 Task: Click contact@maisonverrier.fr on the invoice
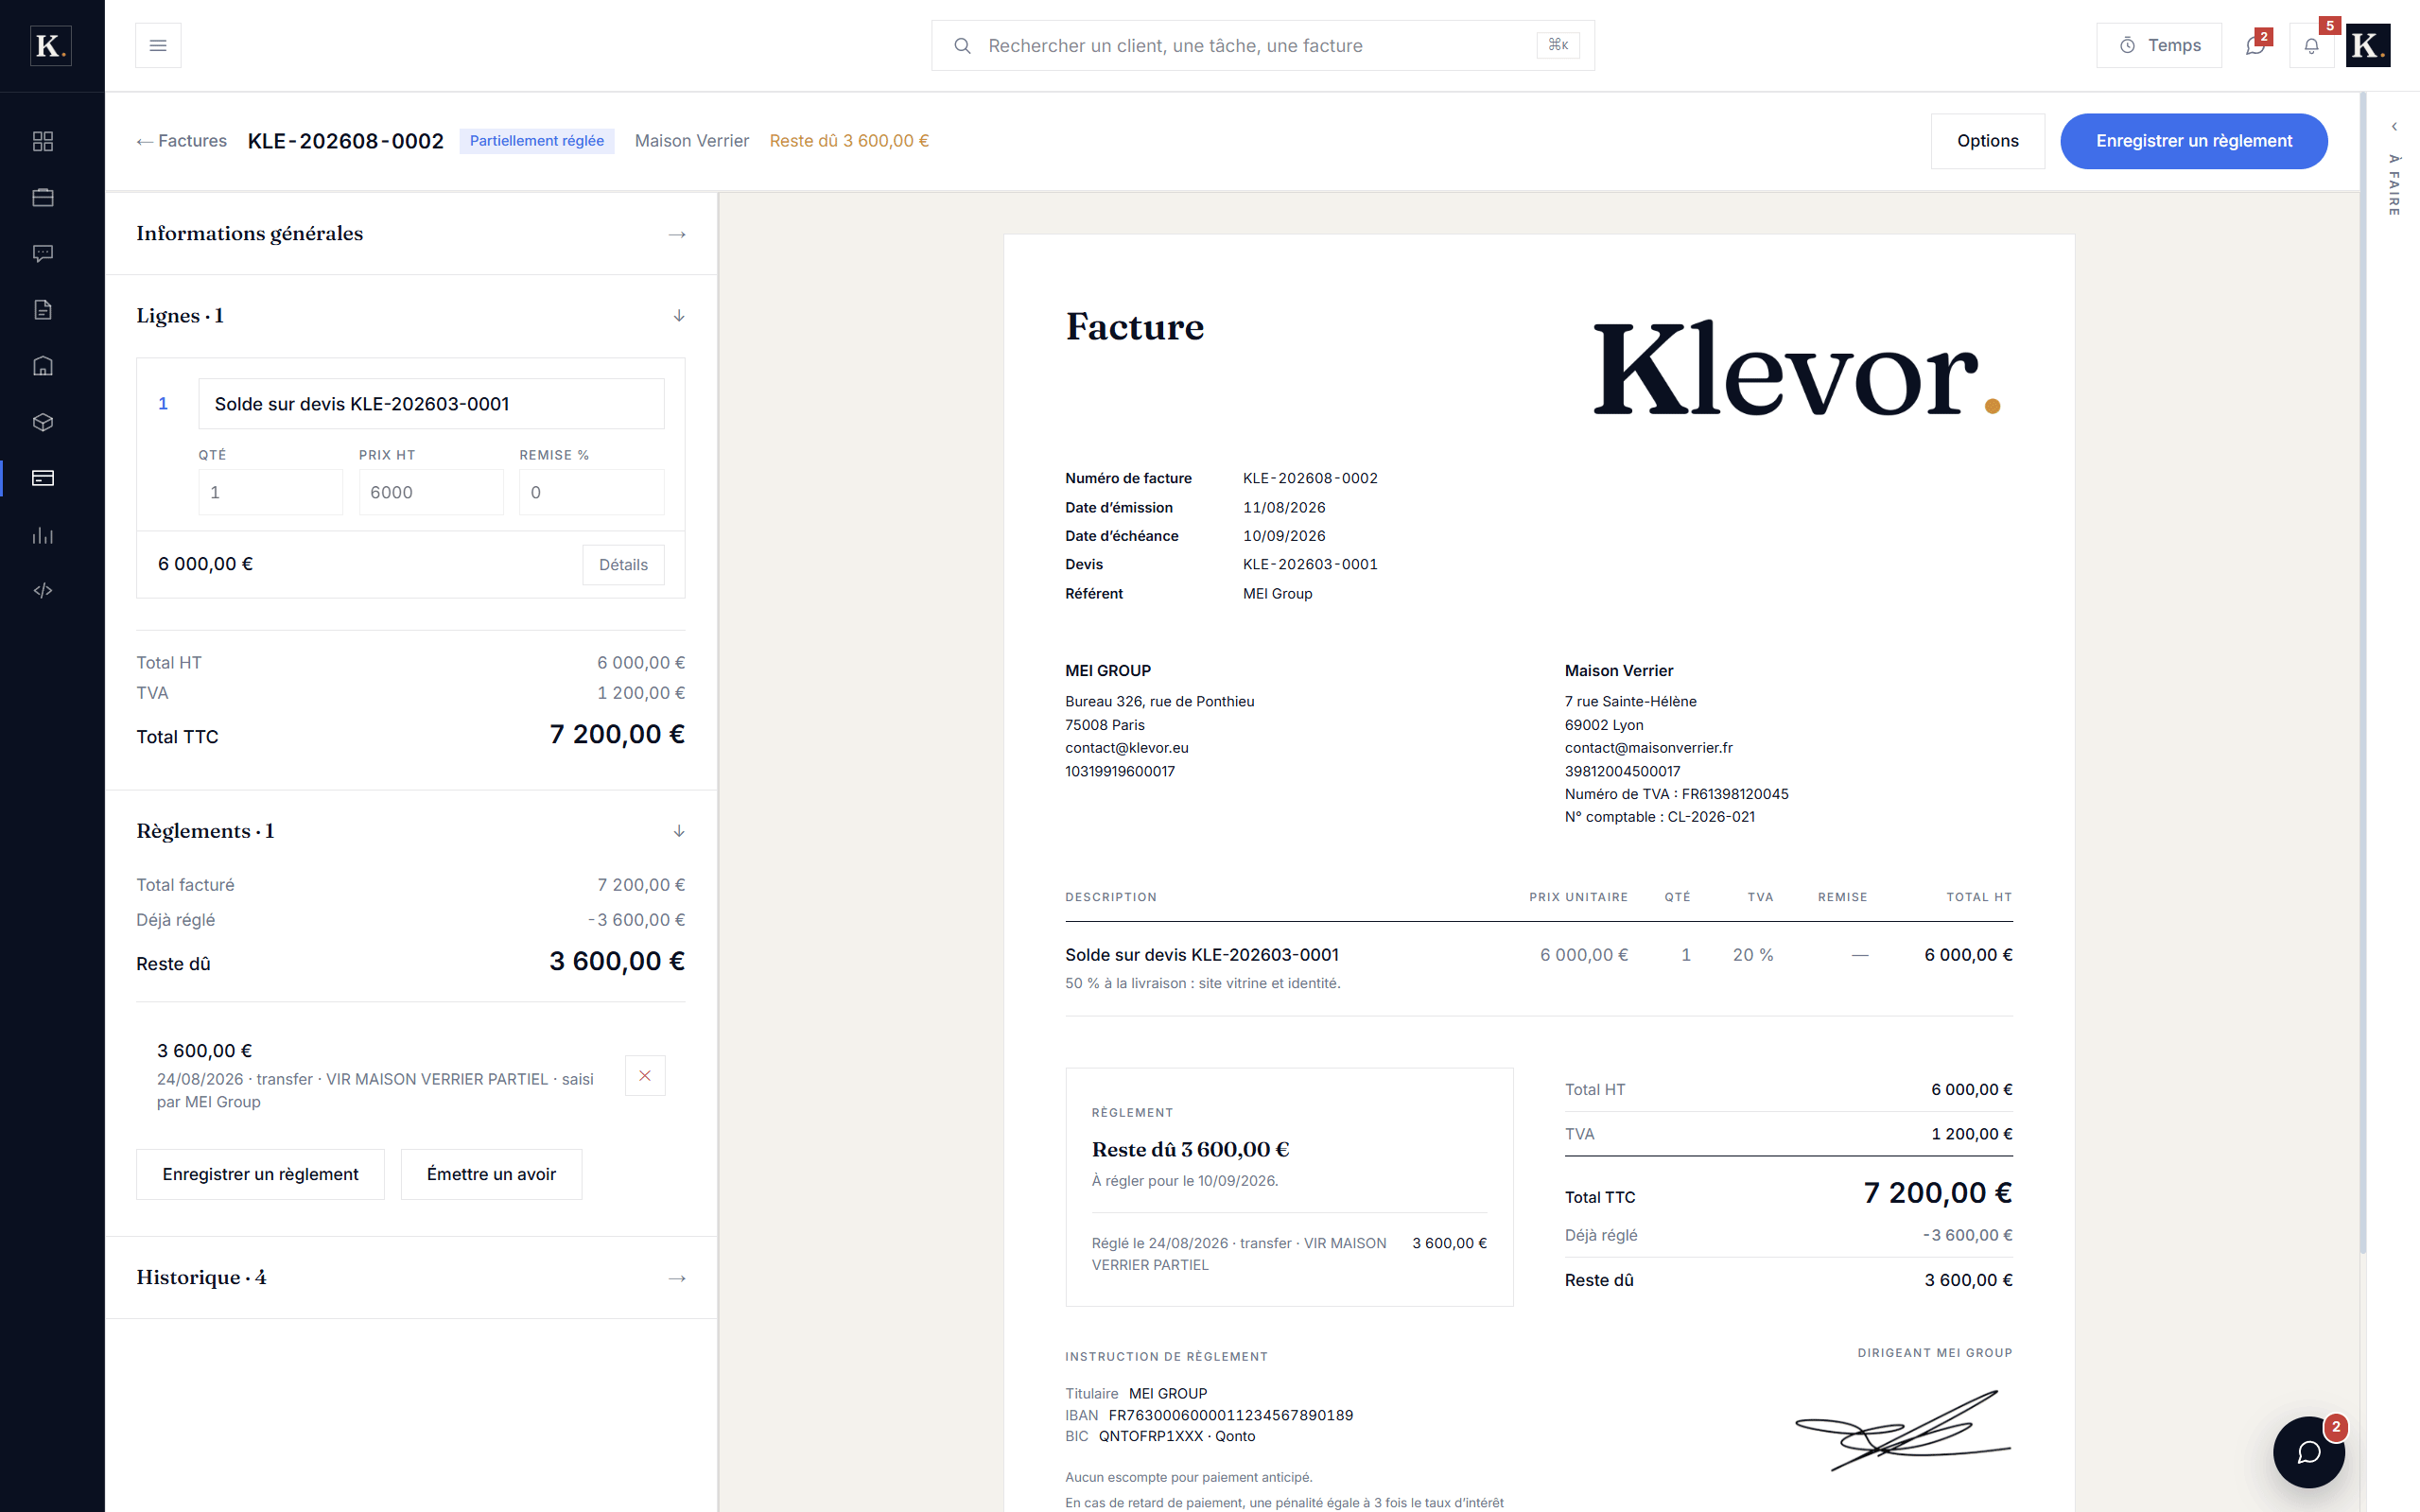pos(1649,748)
